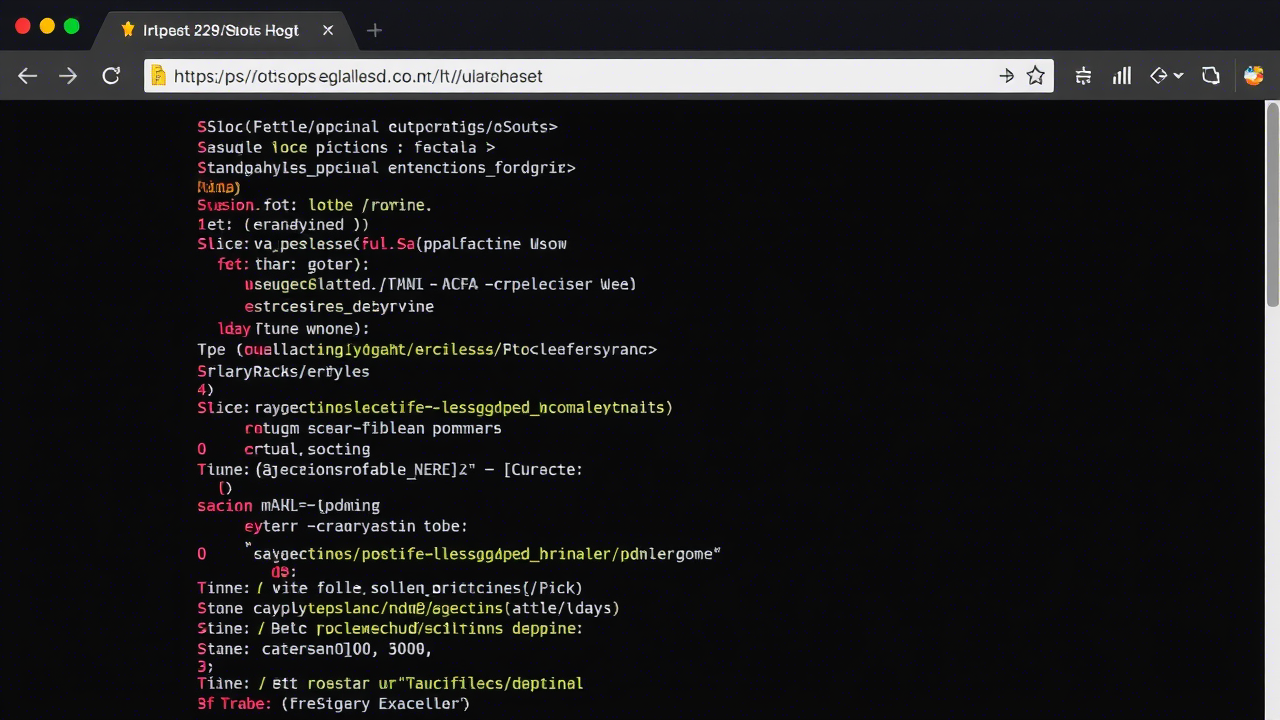Toggle fullscreen with the green traffic light

click(71, 27)
